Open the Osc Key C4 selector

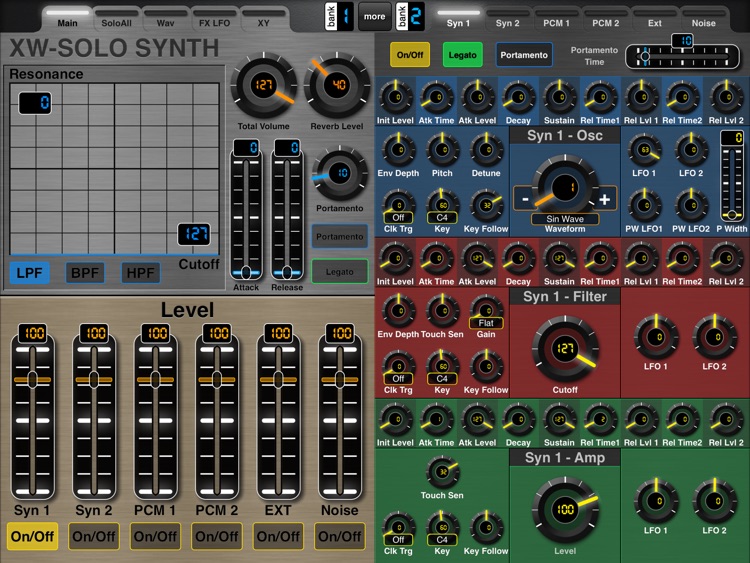[x=442, y=218]
